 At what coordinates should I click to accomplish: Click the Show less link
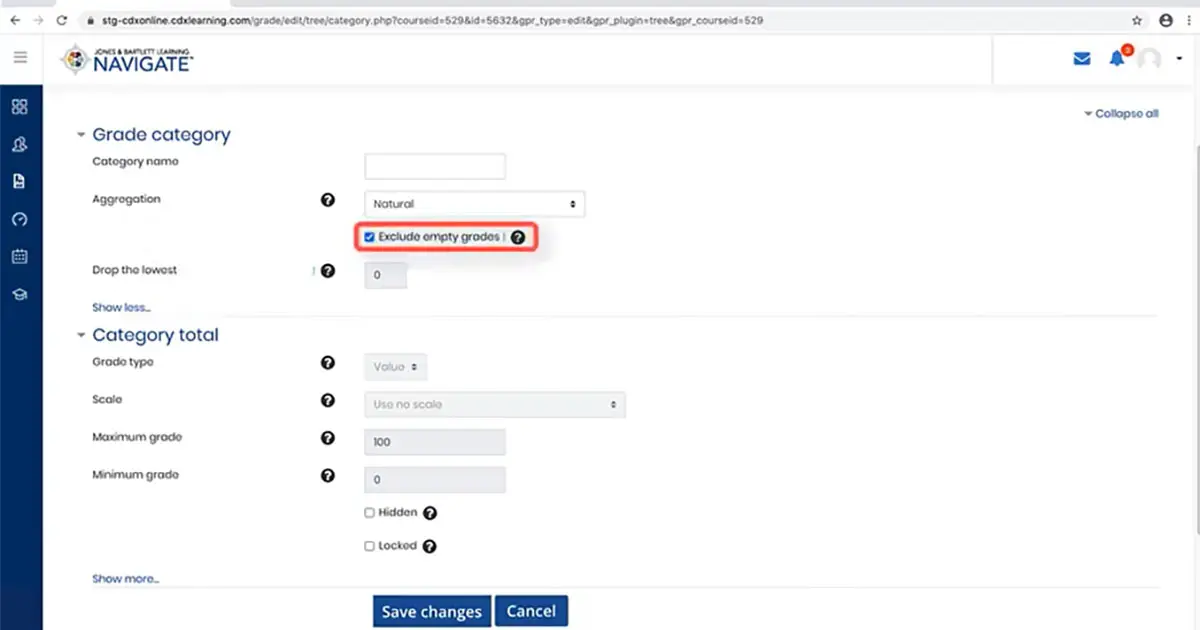[121, 308]
